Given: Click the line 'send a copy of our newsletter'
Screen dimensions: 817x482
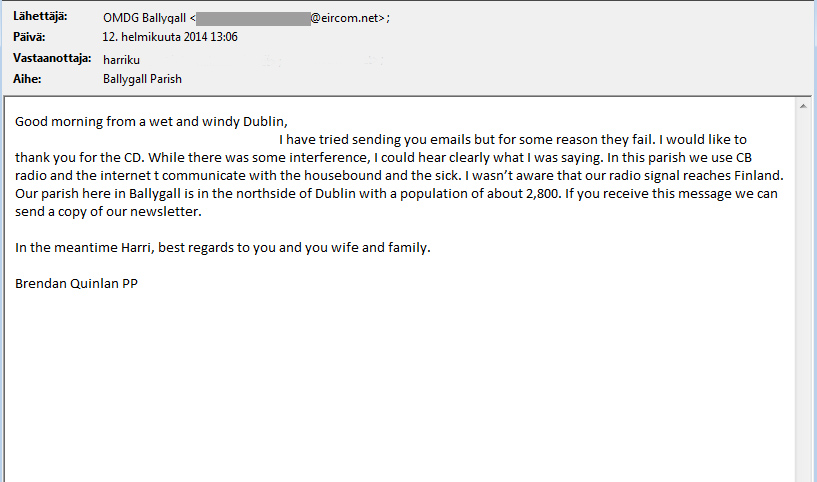Looking at the screenshot, I should click(108, 212).
